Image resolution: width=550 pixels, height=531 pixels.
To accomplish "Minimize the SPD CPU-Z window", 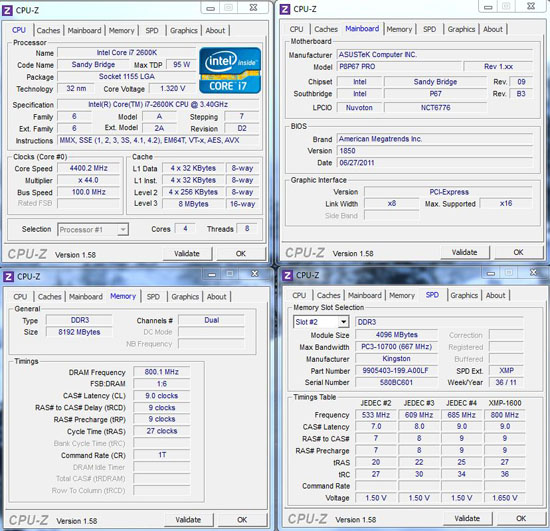I will click(x=491, y=273).
